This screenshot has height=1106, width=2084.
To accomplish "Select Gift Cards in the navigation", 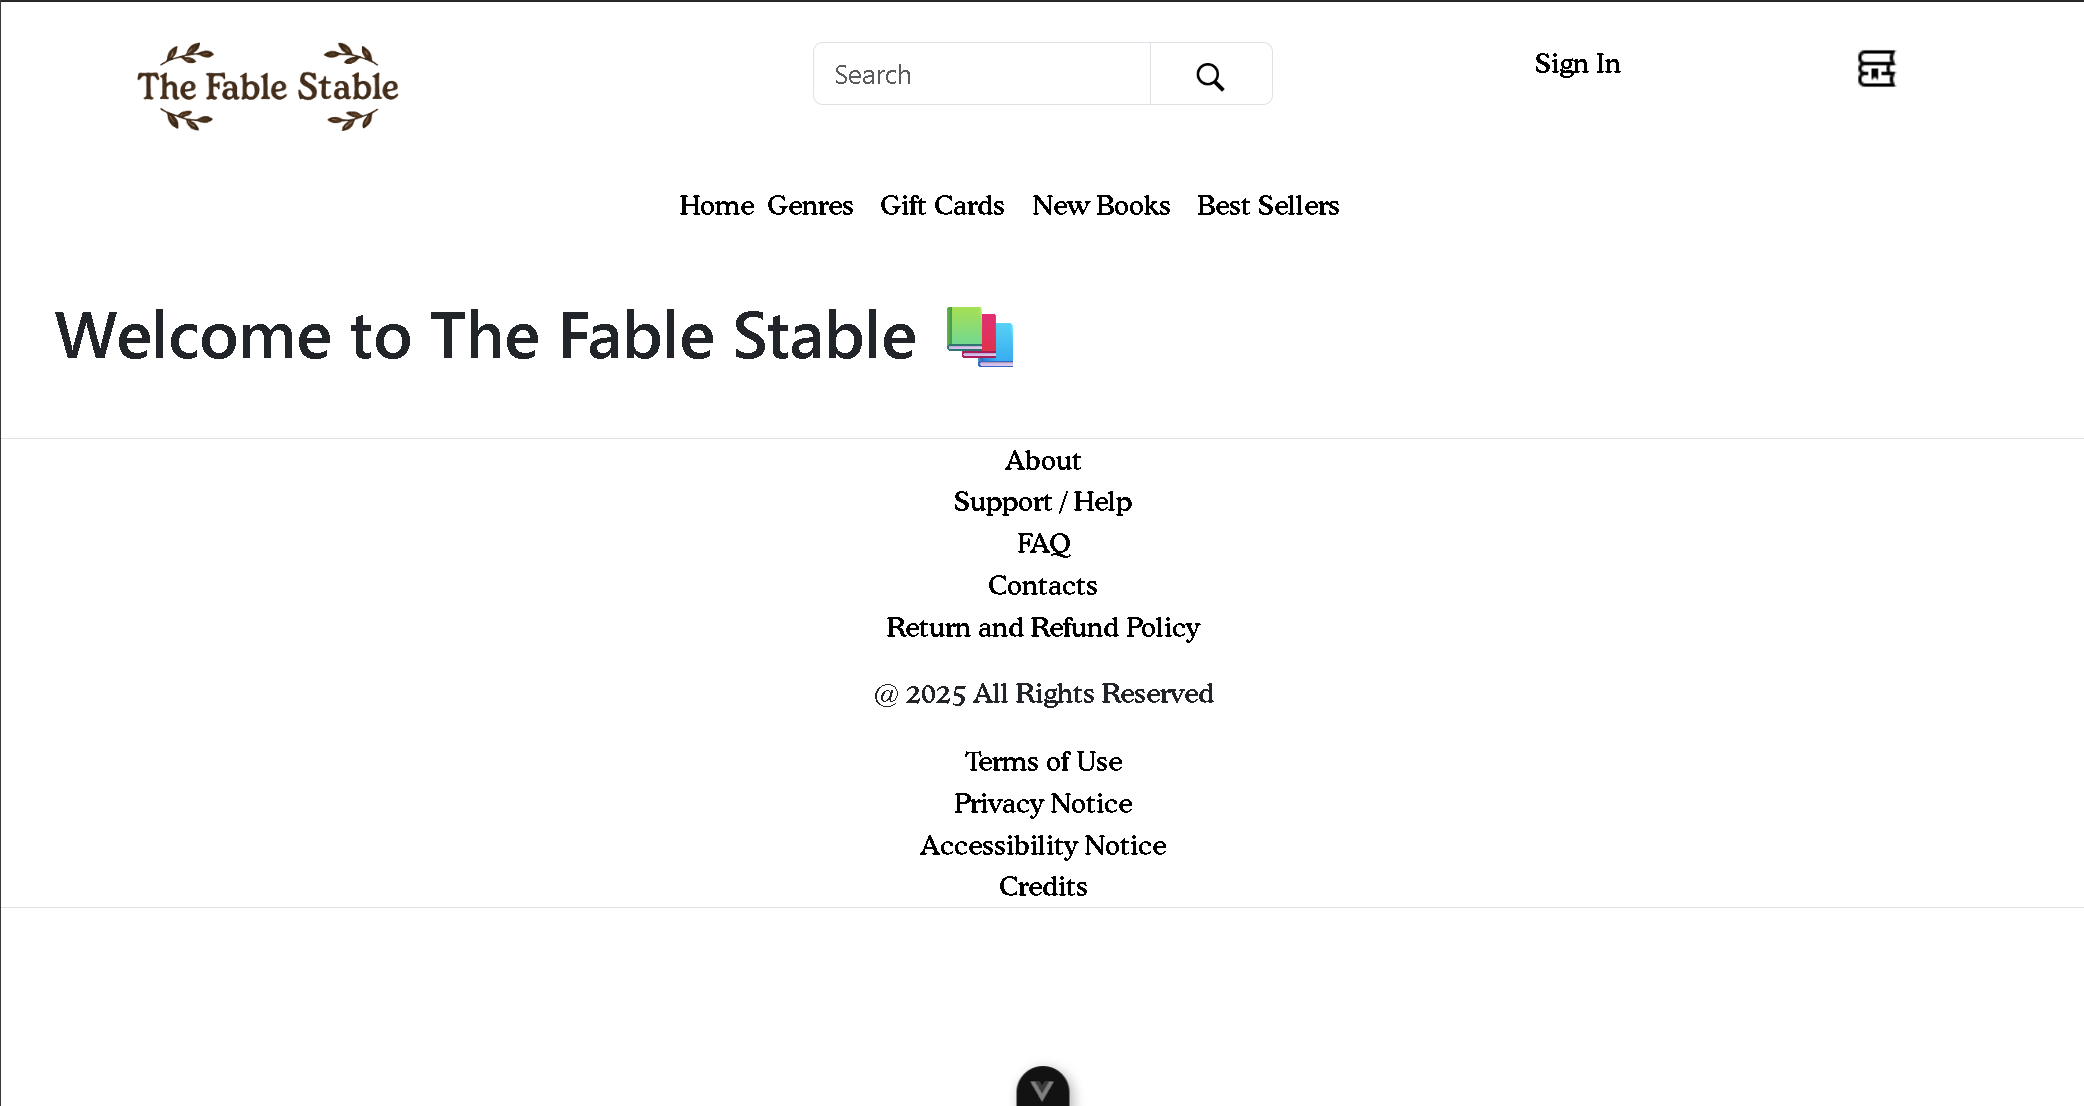I will point(942,206).
